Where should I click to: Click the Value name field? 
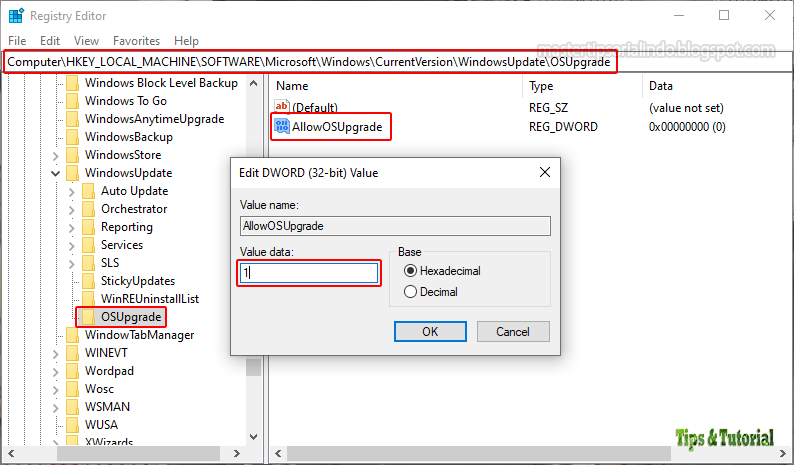(x=395, y=226)
